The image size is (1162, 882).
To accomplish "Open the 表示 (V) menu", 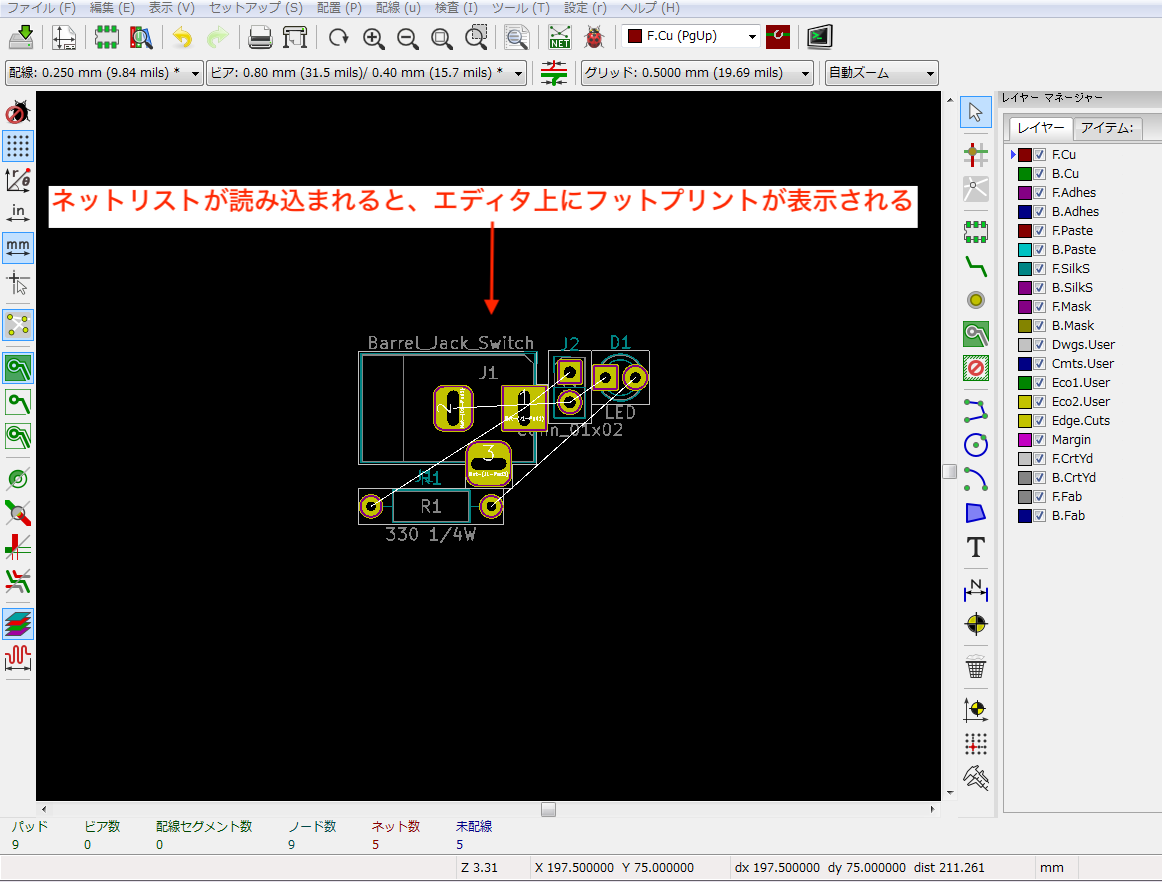I will pyautogui.click(x=171, y=8).
